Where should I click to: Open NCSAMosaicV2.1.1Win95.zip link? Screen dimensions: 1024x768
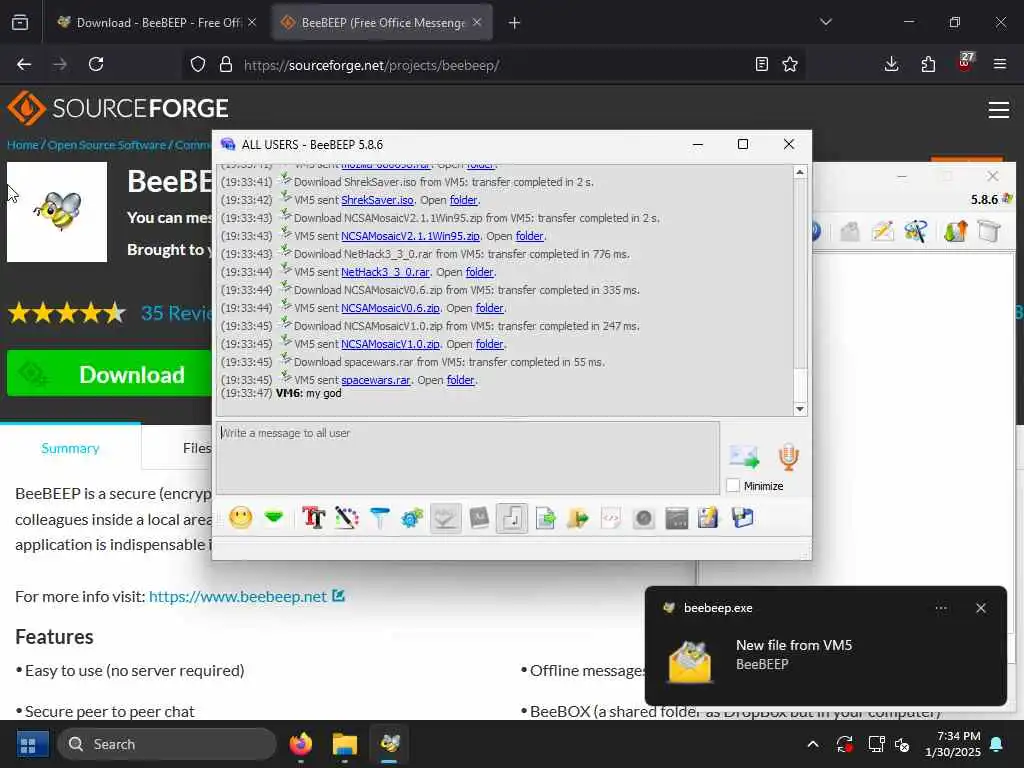(410, 236)
